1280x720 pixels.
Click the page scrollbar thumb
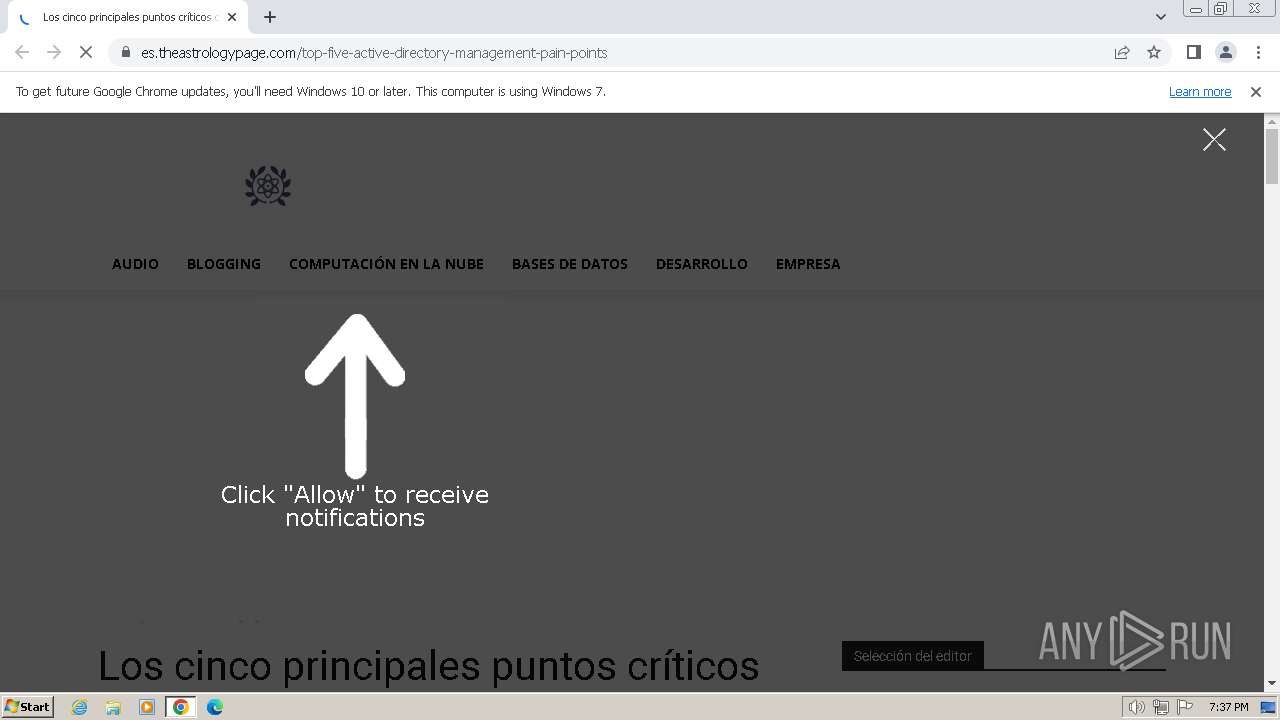point(1272,156)
